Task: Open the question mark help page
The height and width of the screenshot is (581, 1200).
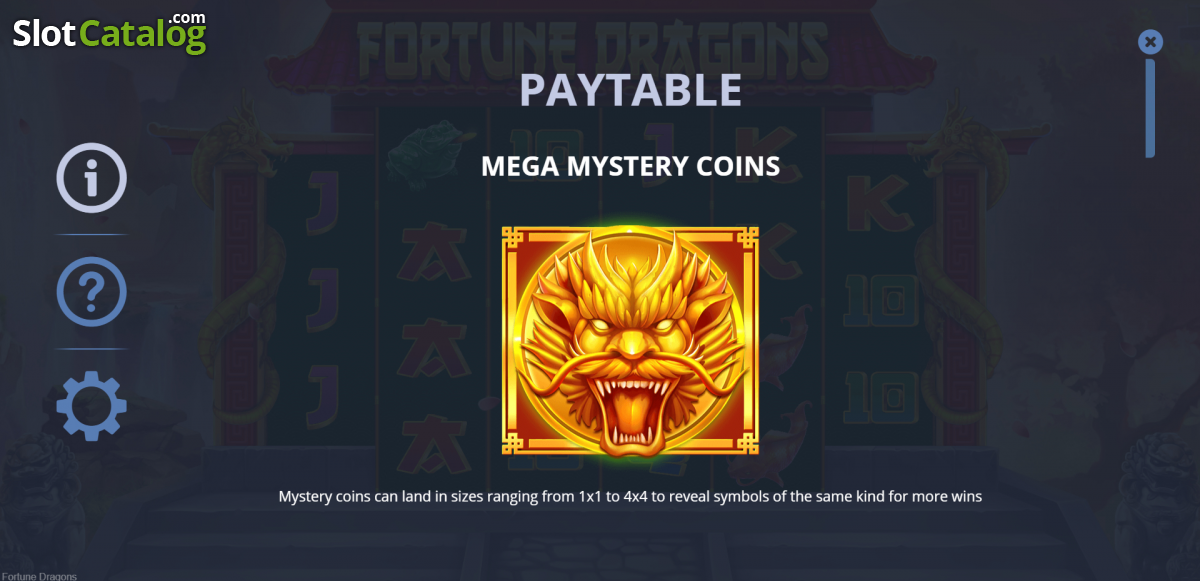Action: click(91, 292)
